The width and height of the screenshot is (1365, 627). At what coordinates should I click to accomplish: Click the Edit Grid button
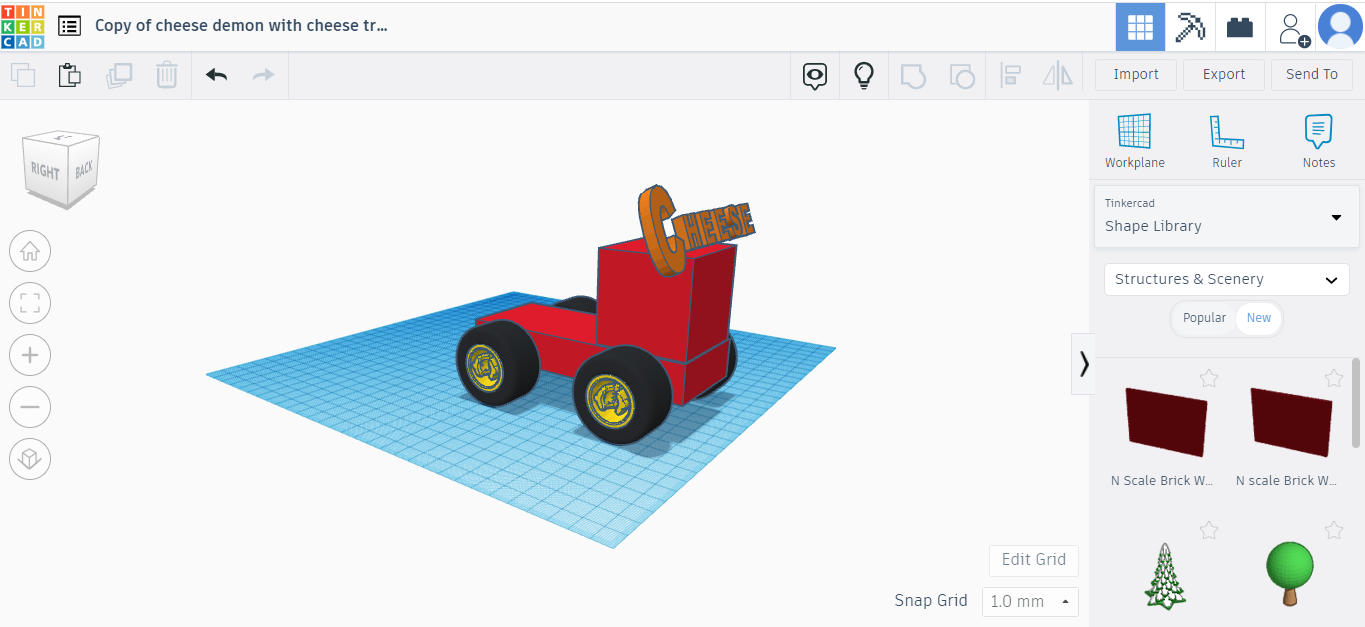tap(1034, 560)
